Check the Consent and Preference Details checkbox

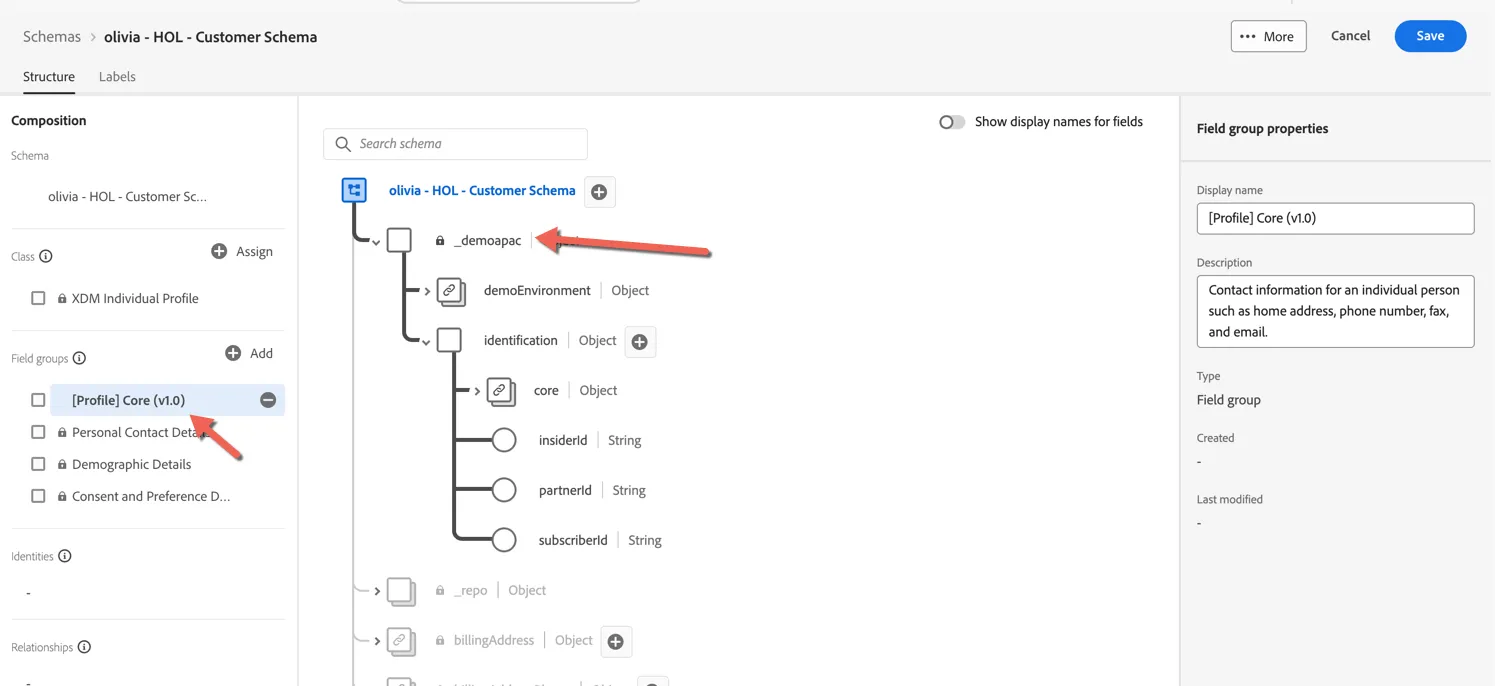tap(38, 496)
